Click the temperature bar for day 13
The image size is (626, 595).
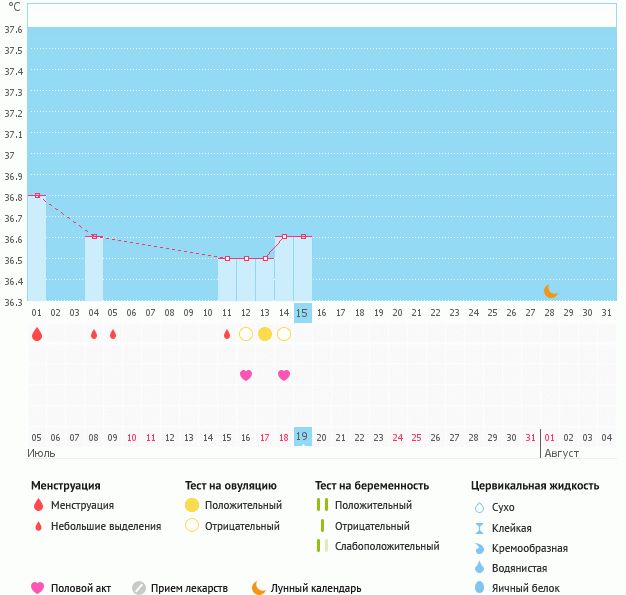tap(265, 280)
